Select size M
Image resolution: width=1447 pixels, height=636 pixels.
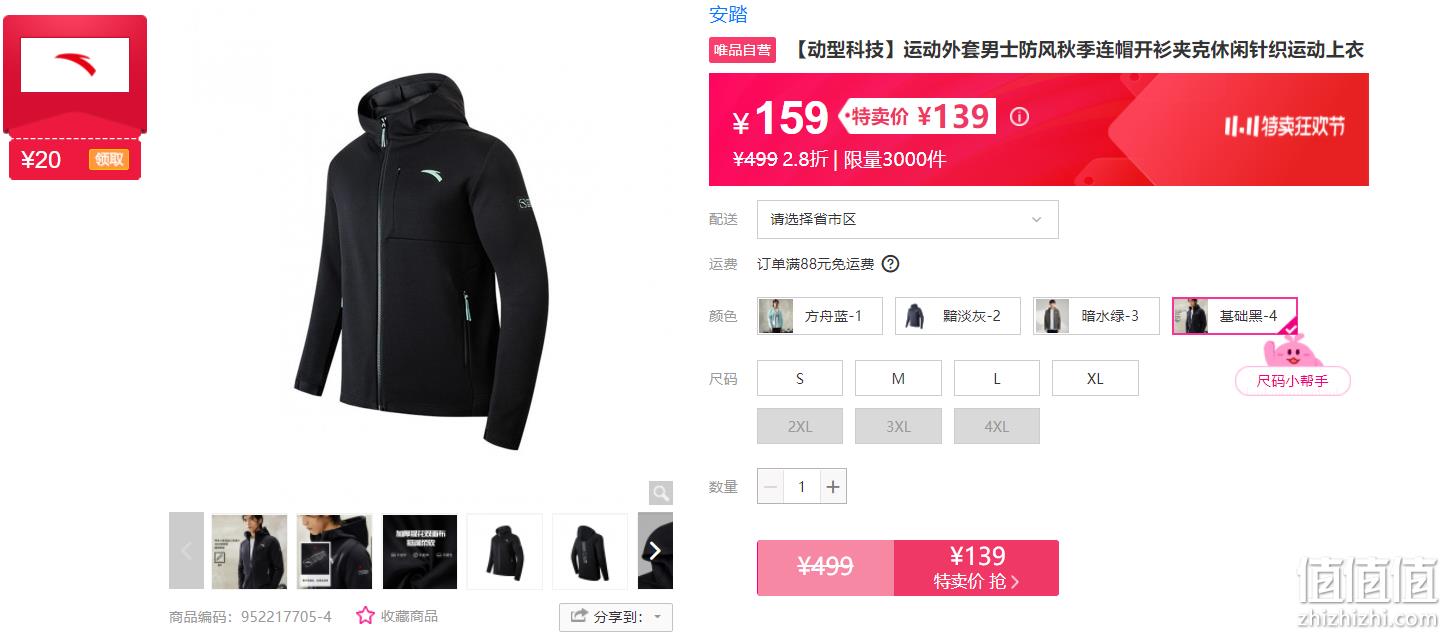point(898,378)
